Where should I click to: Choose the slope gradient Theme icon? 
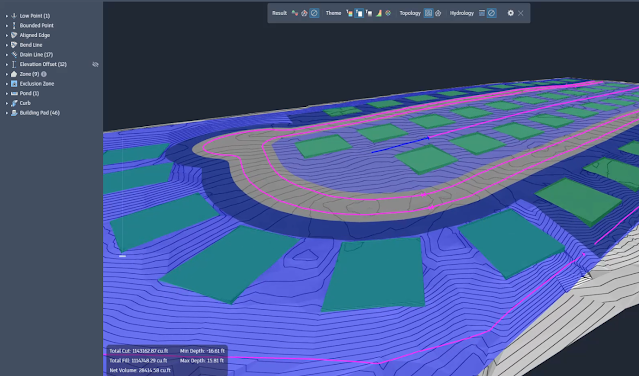pos(379,13)
